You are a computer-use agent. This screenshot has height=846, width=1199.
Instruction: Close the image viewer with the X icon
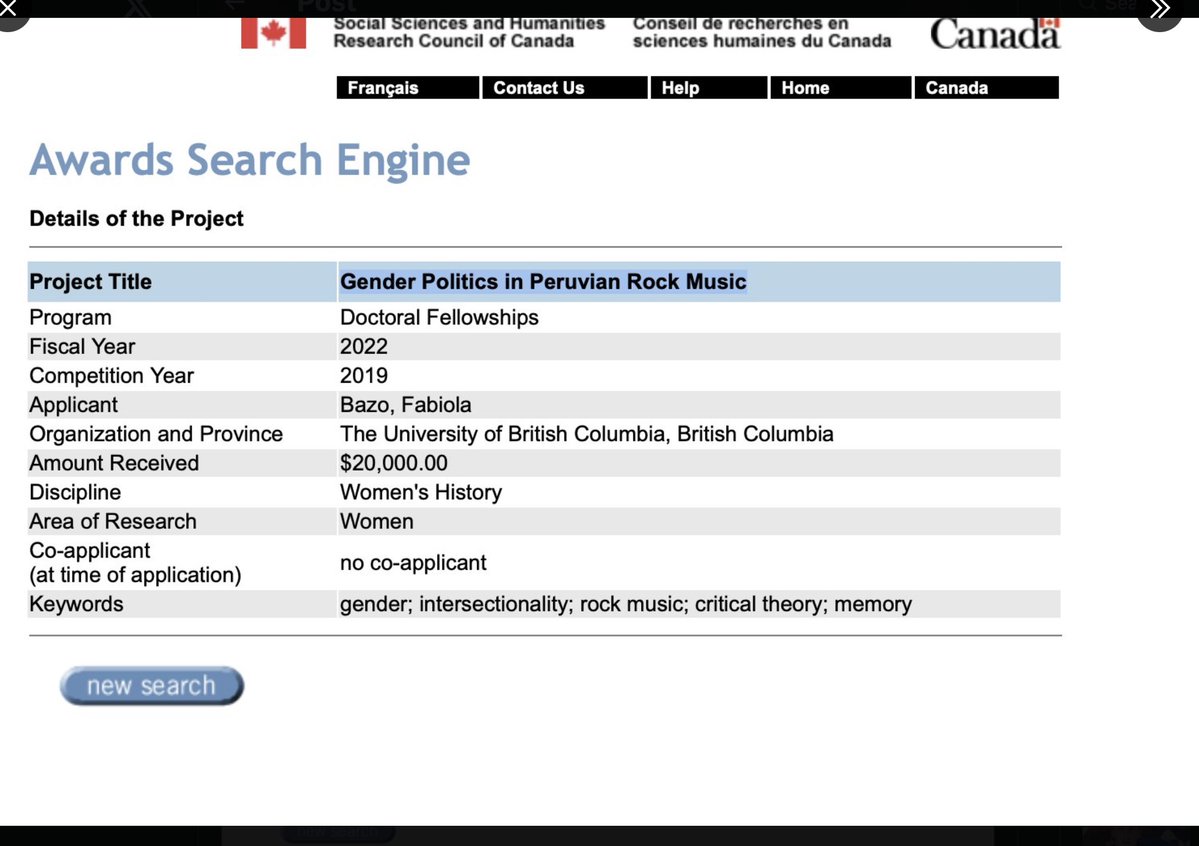tap(8, 8)
